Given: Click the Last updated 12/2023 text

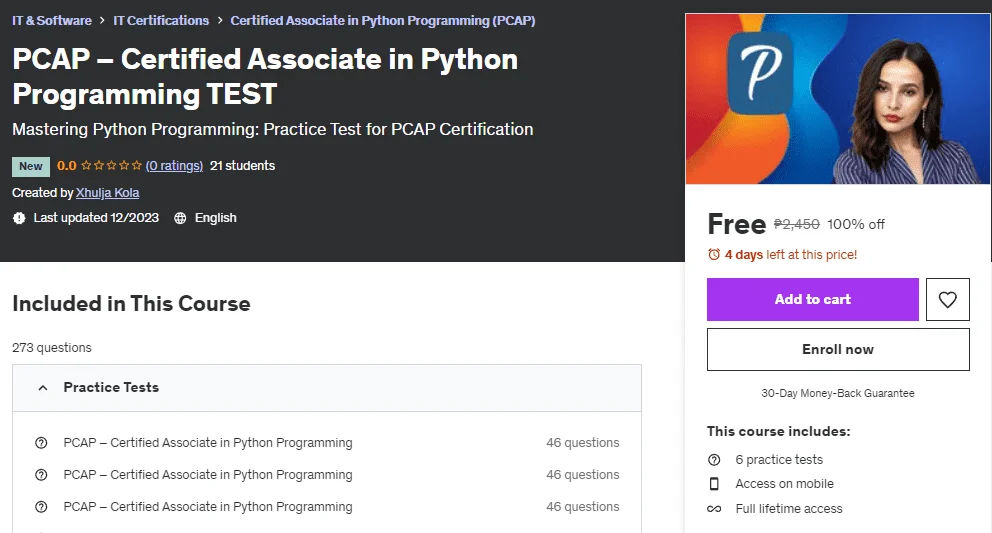Looking at the screenshot, I should 96,218.
